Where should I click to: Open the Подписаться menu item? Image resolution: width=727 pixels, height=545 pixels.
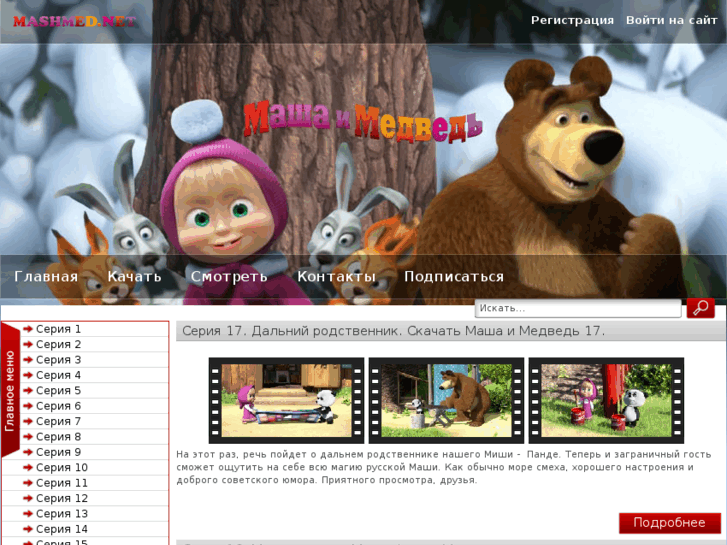453,276
